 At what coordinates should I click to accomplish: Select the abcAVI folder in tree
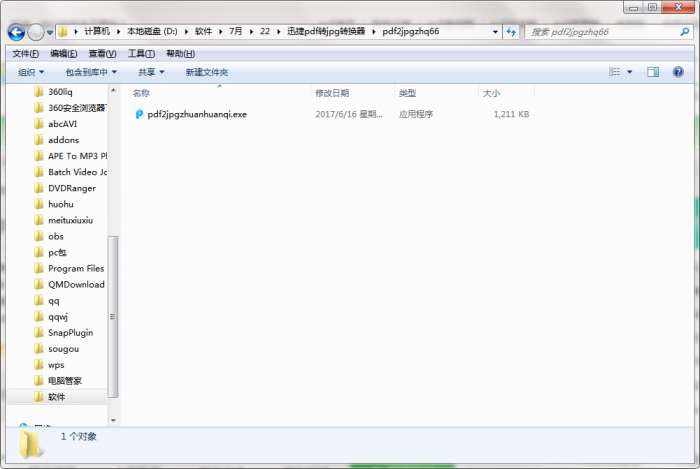click(x=62, y=124)
